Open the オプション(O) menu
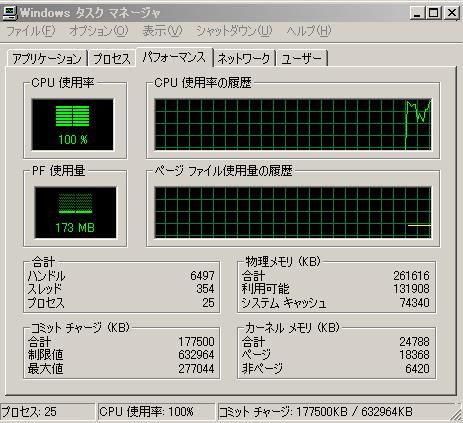 point(99,31)
